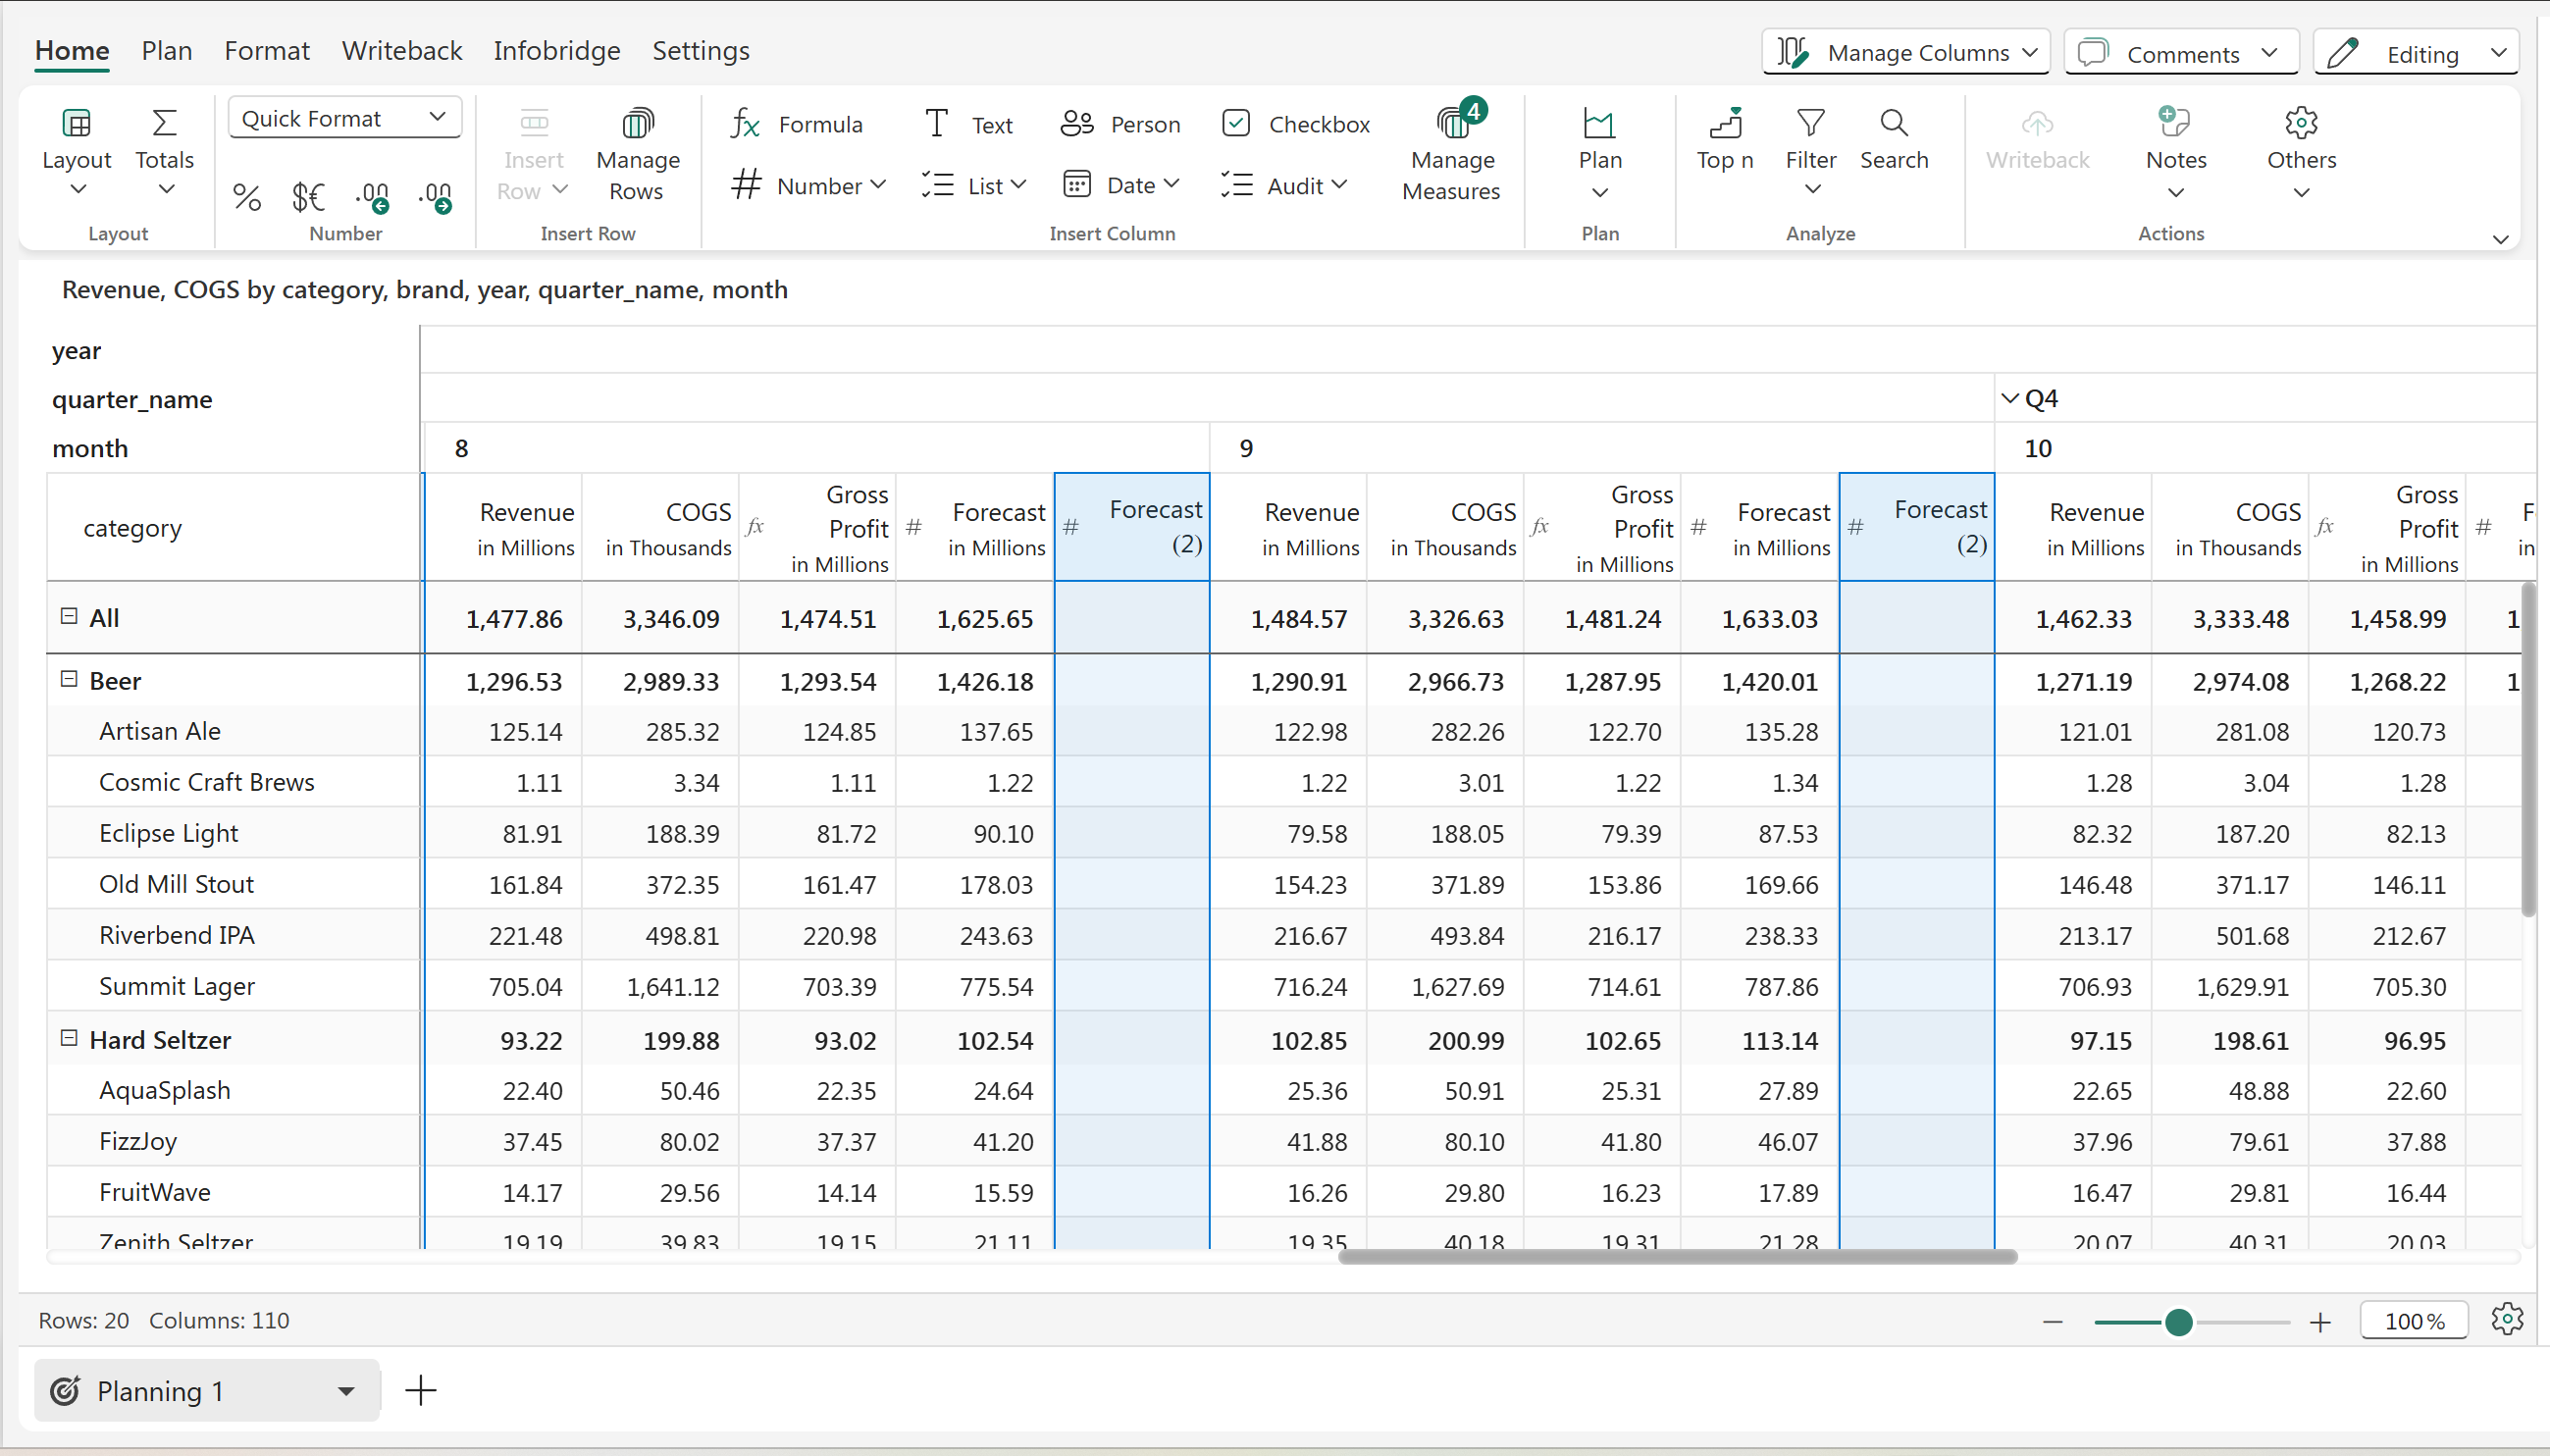Collapse the Hard Seltzer category row
Image resolution: width=2550 pixels, height=1456 pixels.
[x=69, y=1039]
